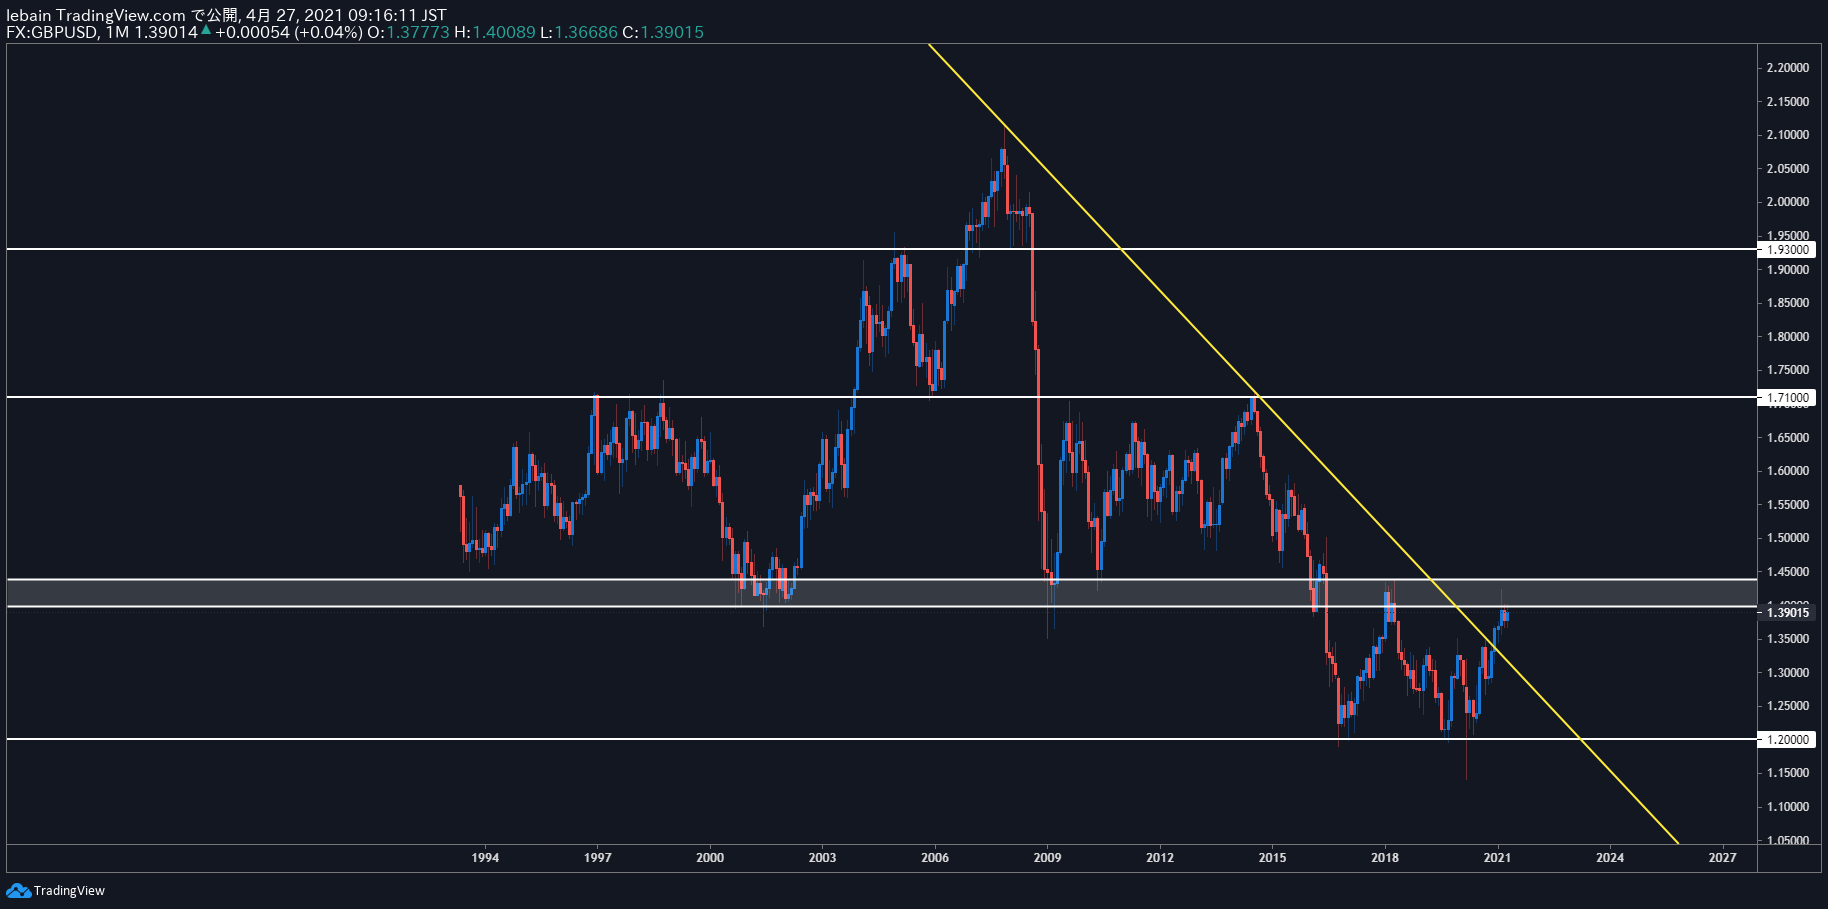
Task: Click the current price label 1.39015
Action: (1786, 613)
